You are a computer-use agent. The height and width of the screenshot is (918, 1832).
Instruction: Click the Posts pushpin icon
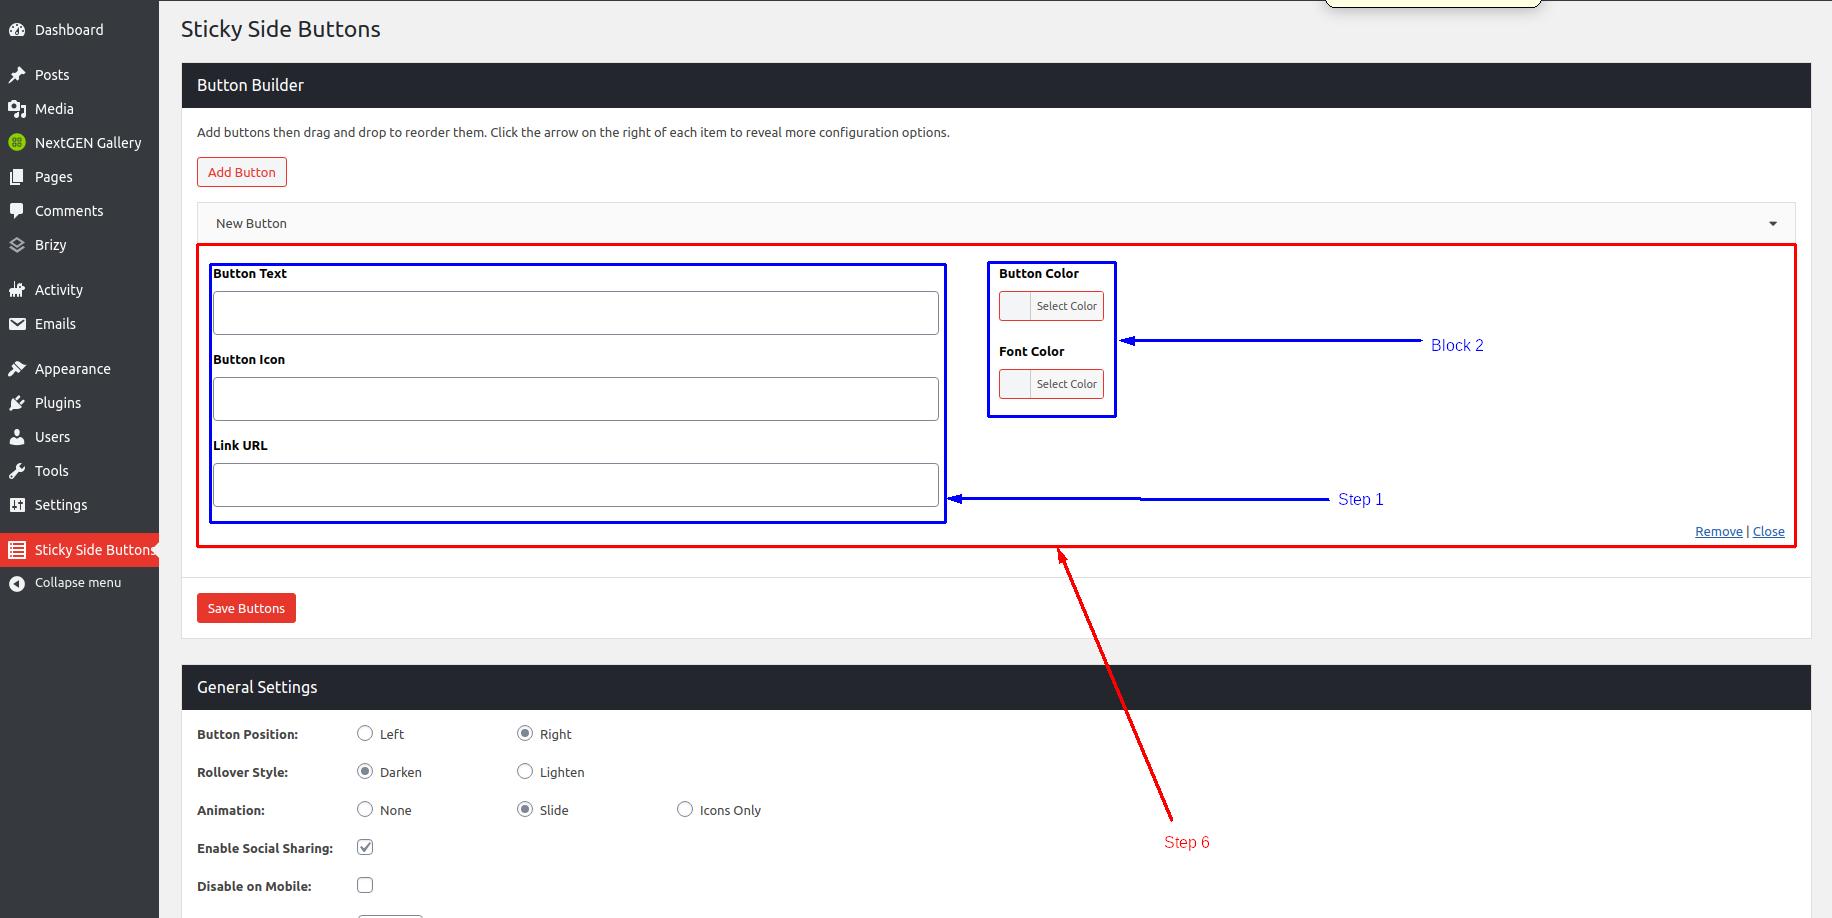tap(17, 75)
